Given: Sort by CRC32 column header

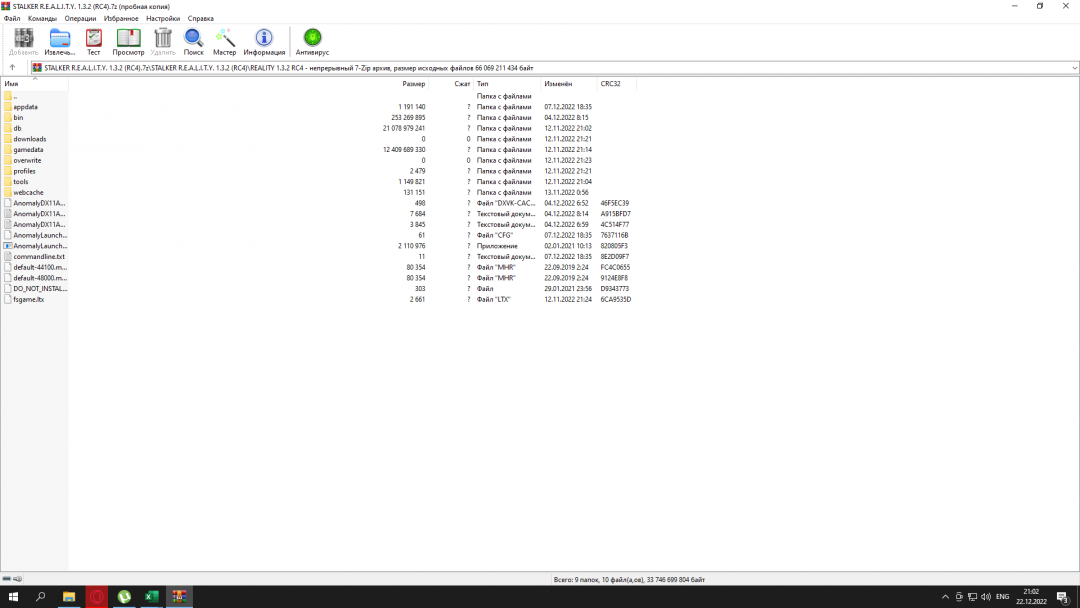Looking at the screenshot, I should tap(610, 83).
